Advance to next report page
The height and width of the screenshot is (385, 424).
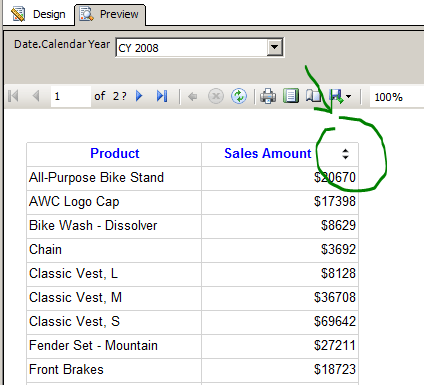click(x=139, y=96)
